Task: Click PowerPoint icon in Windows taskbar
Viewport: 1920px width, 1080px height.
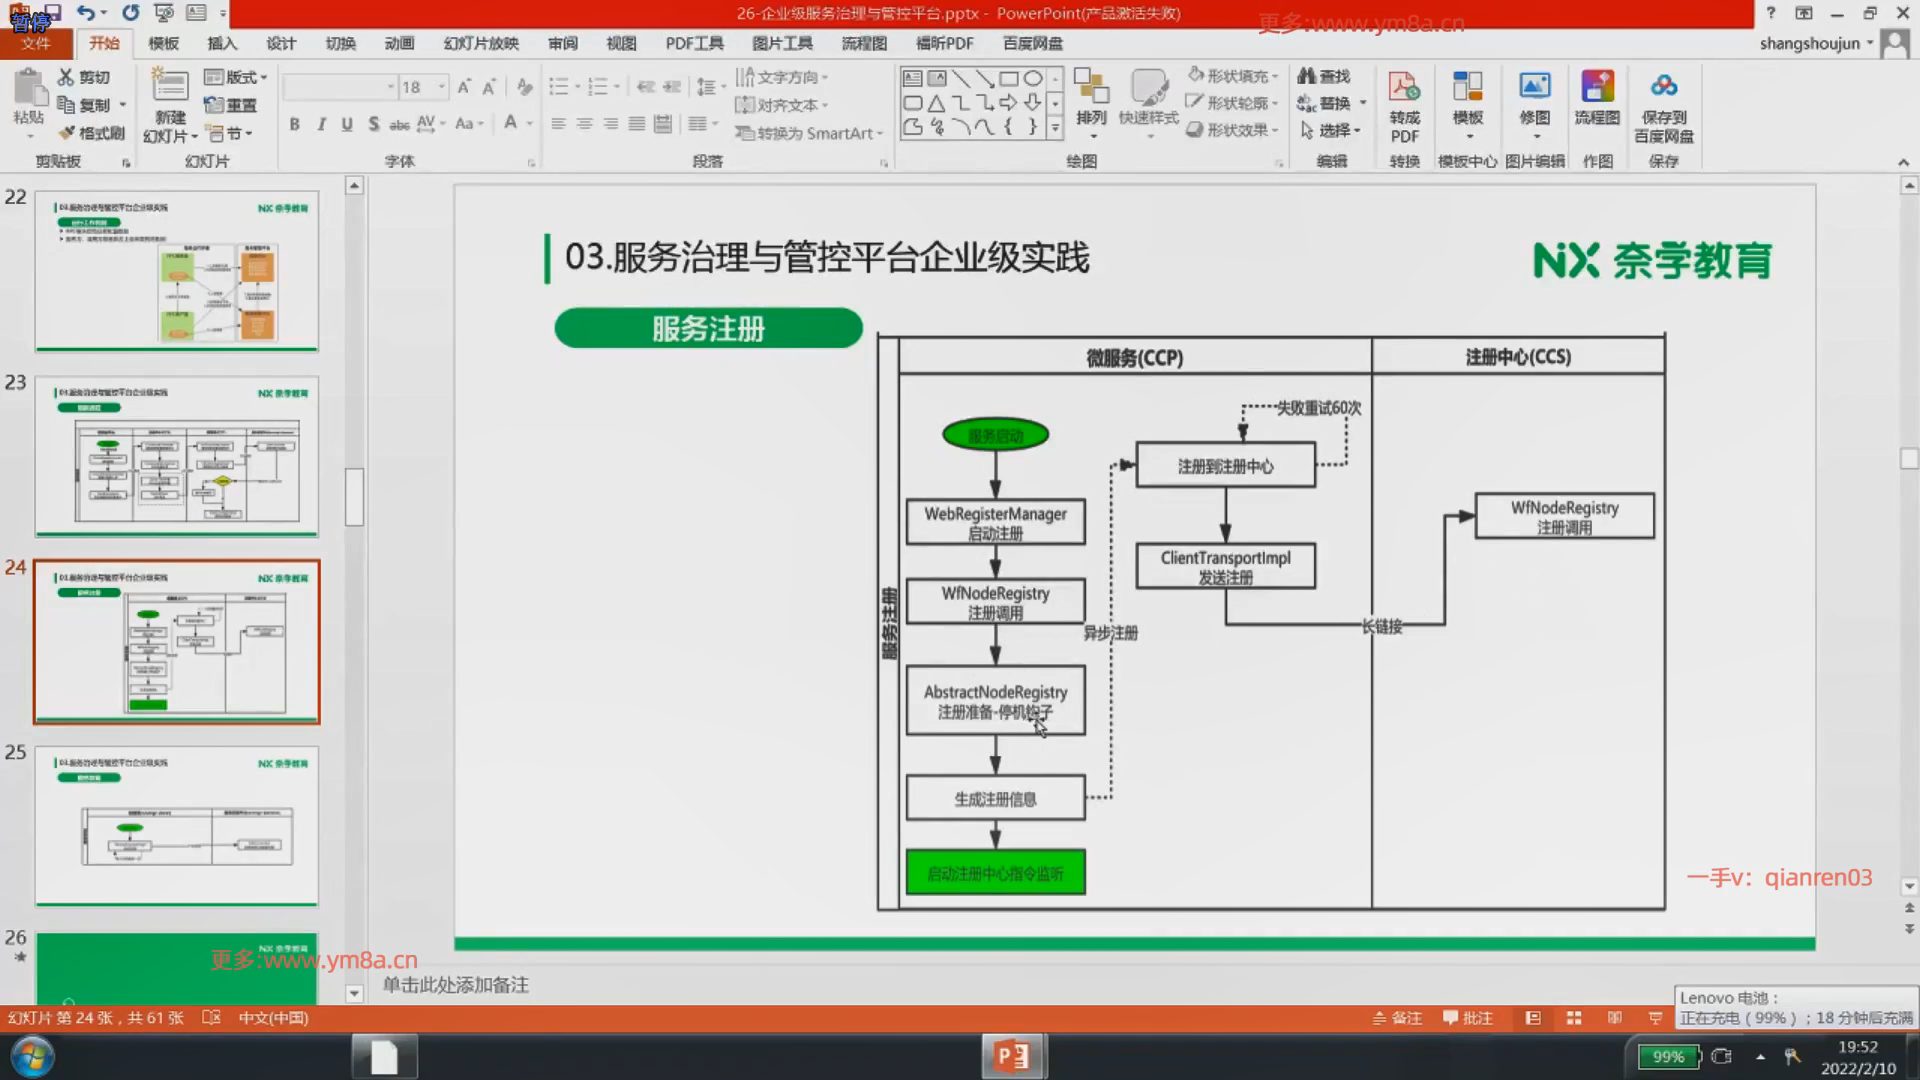Action: click(1012, 1056)
